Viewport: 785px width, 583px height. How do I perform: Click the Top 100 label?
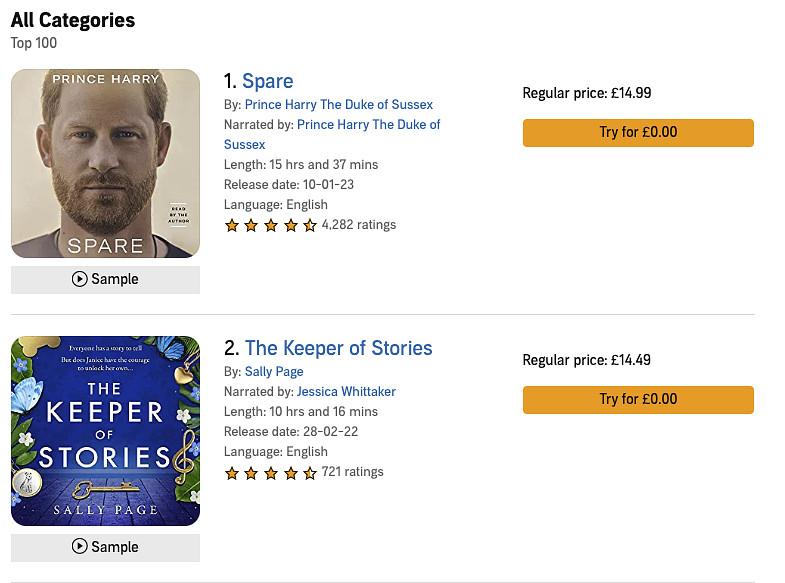point(34,43)
